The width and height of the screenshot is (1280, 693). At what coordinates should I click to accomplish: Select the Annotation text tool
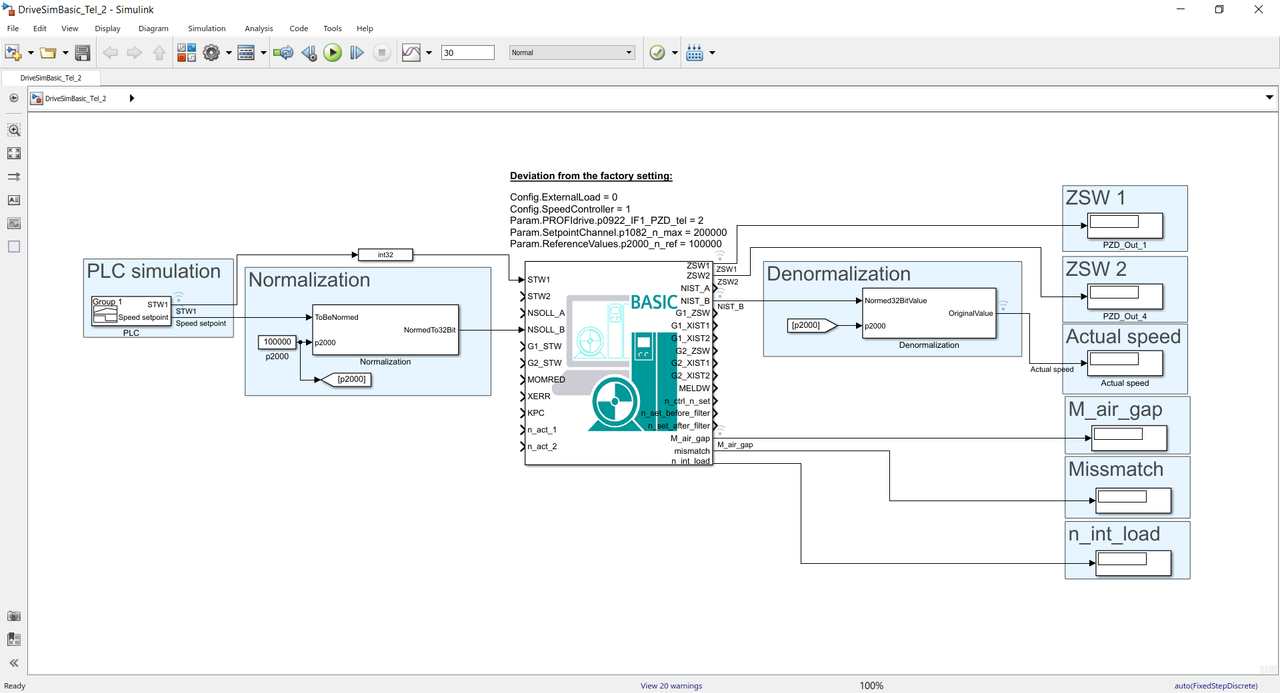tap(14, 200)
